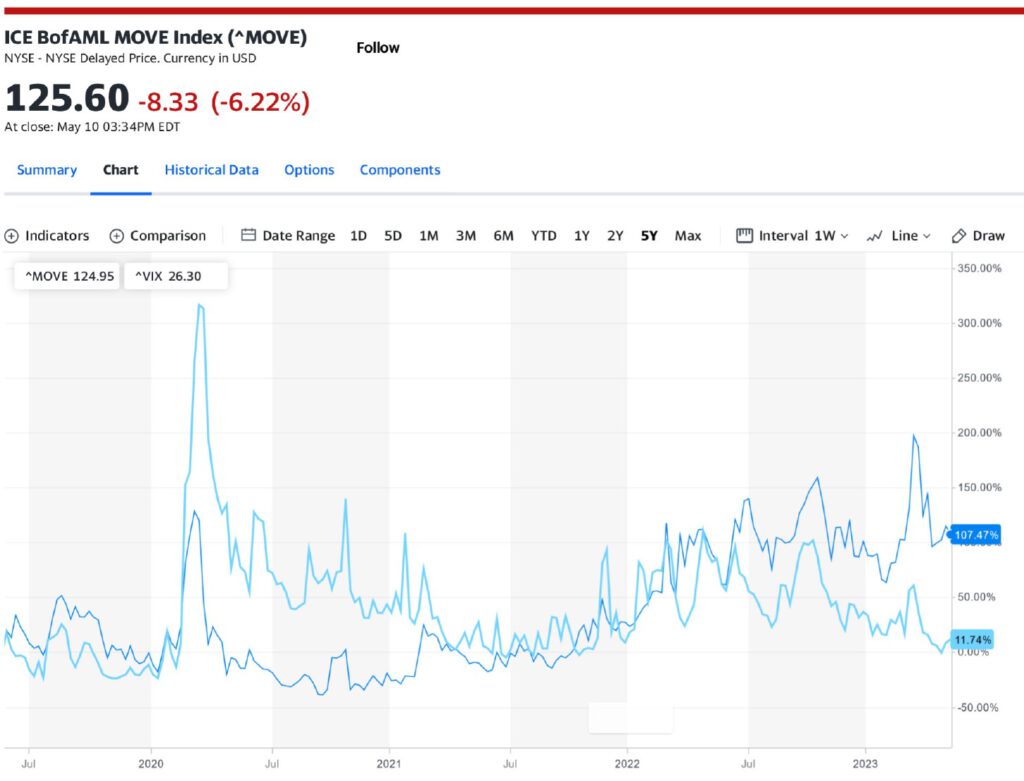The height and width of the screenshot is (781, 1024).
Task: Add a Comparison via plus icon
Action: coord(116,236)
